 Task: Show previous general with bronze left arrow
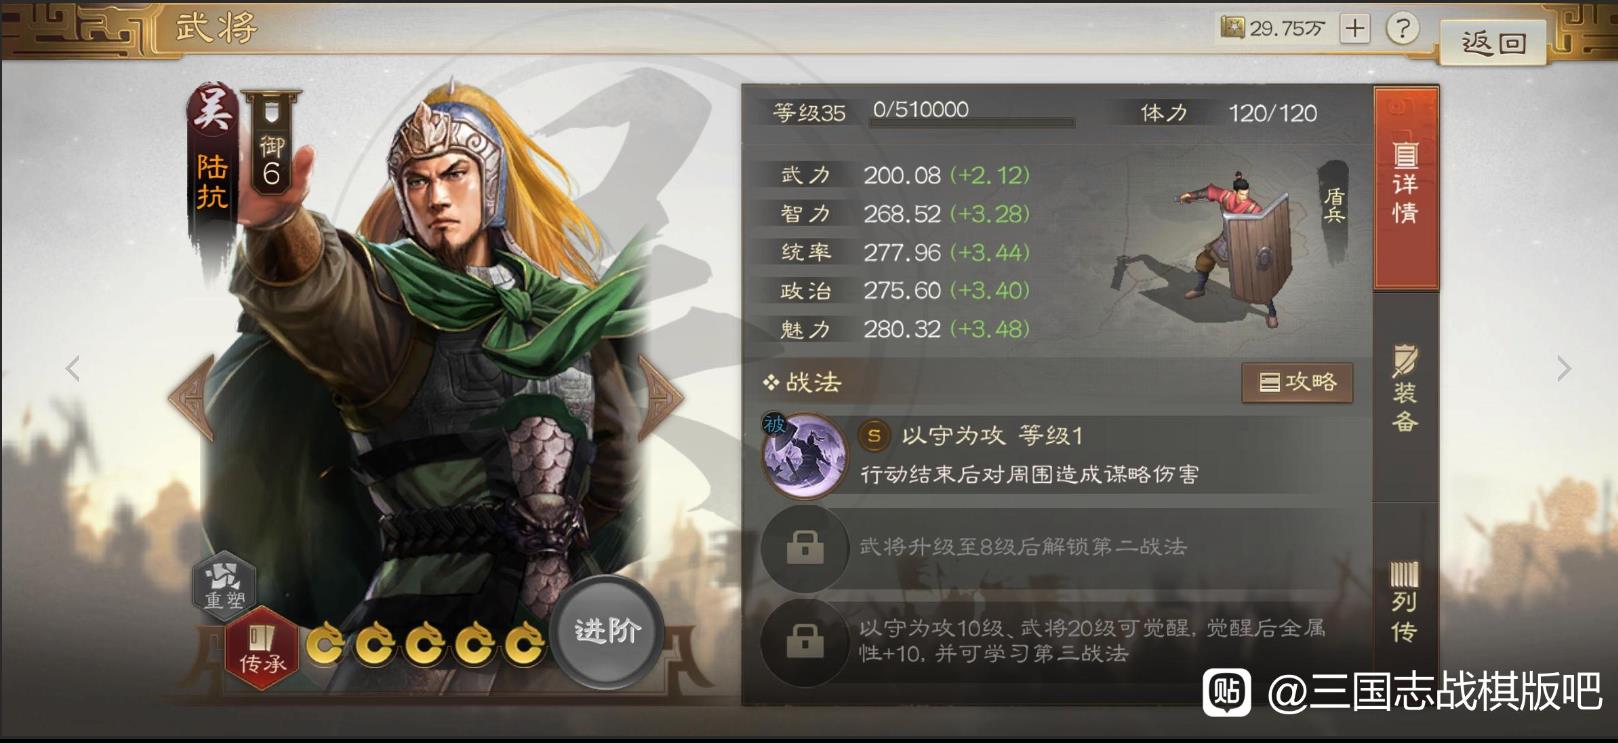tap(192, 397)
